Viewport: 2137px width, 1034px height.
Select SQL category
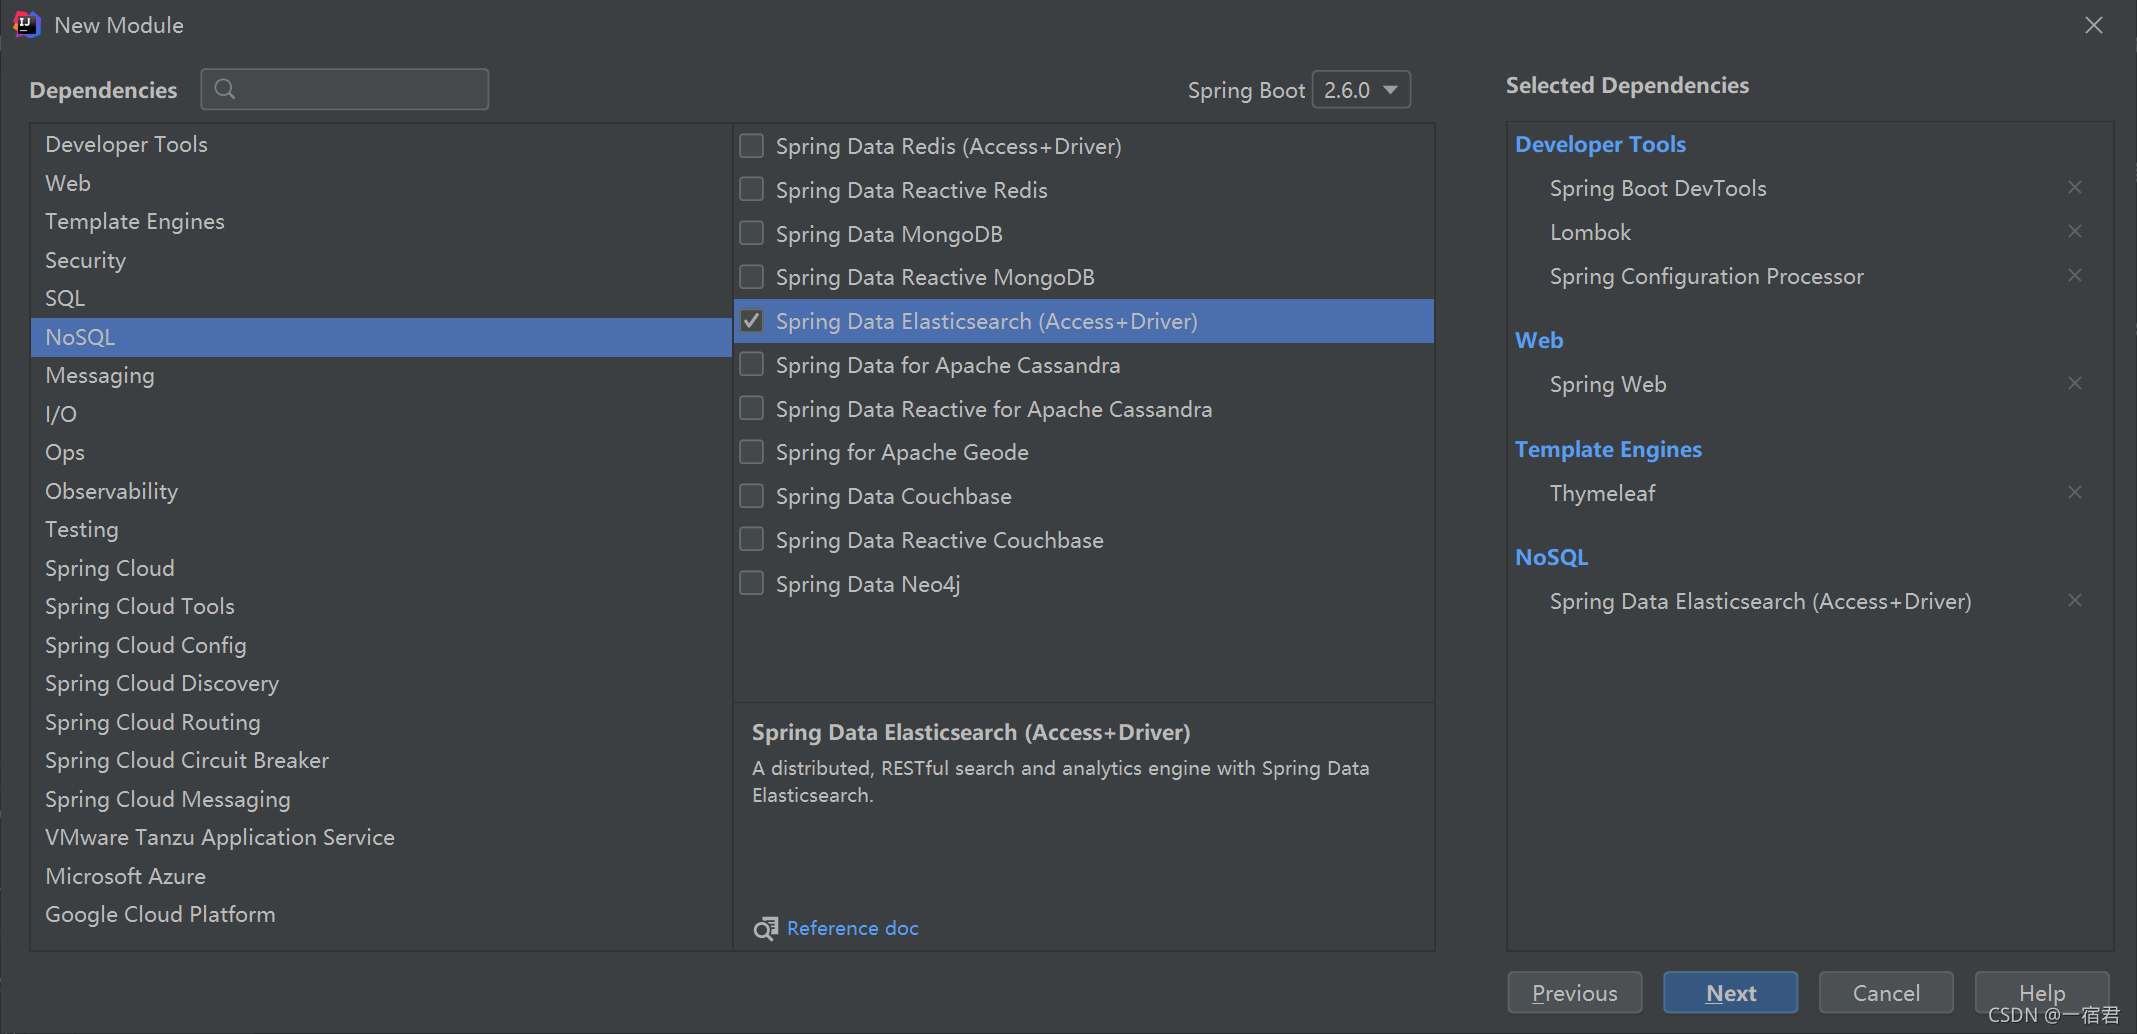381,299
